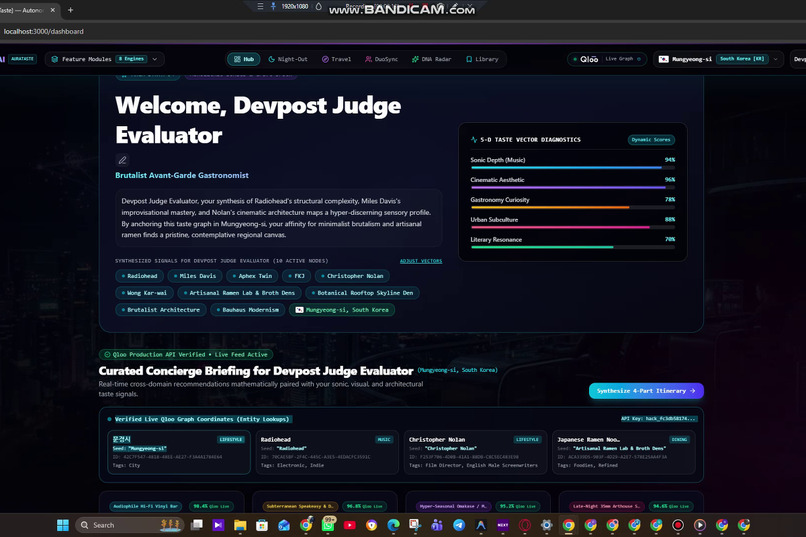Click the South Korea flag icon in header
Screen dimensions: 806x537
click(x=664, y=59)
